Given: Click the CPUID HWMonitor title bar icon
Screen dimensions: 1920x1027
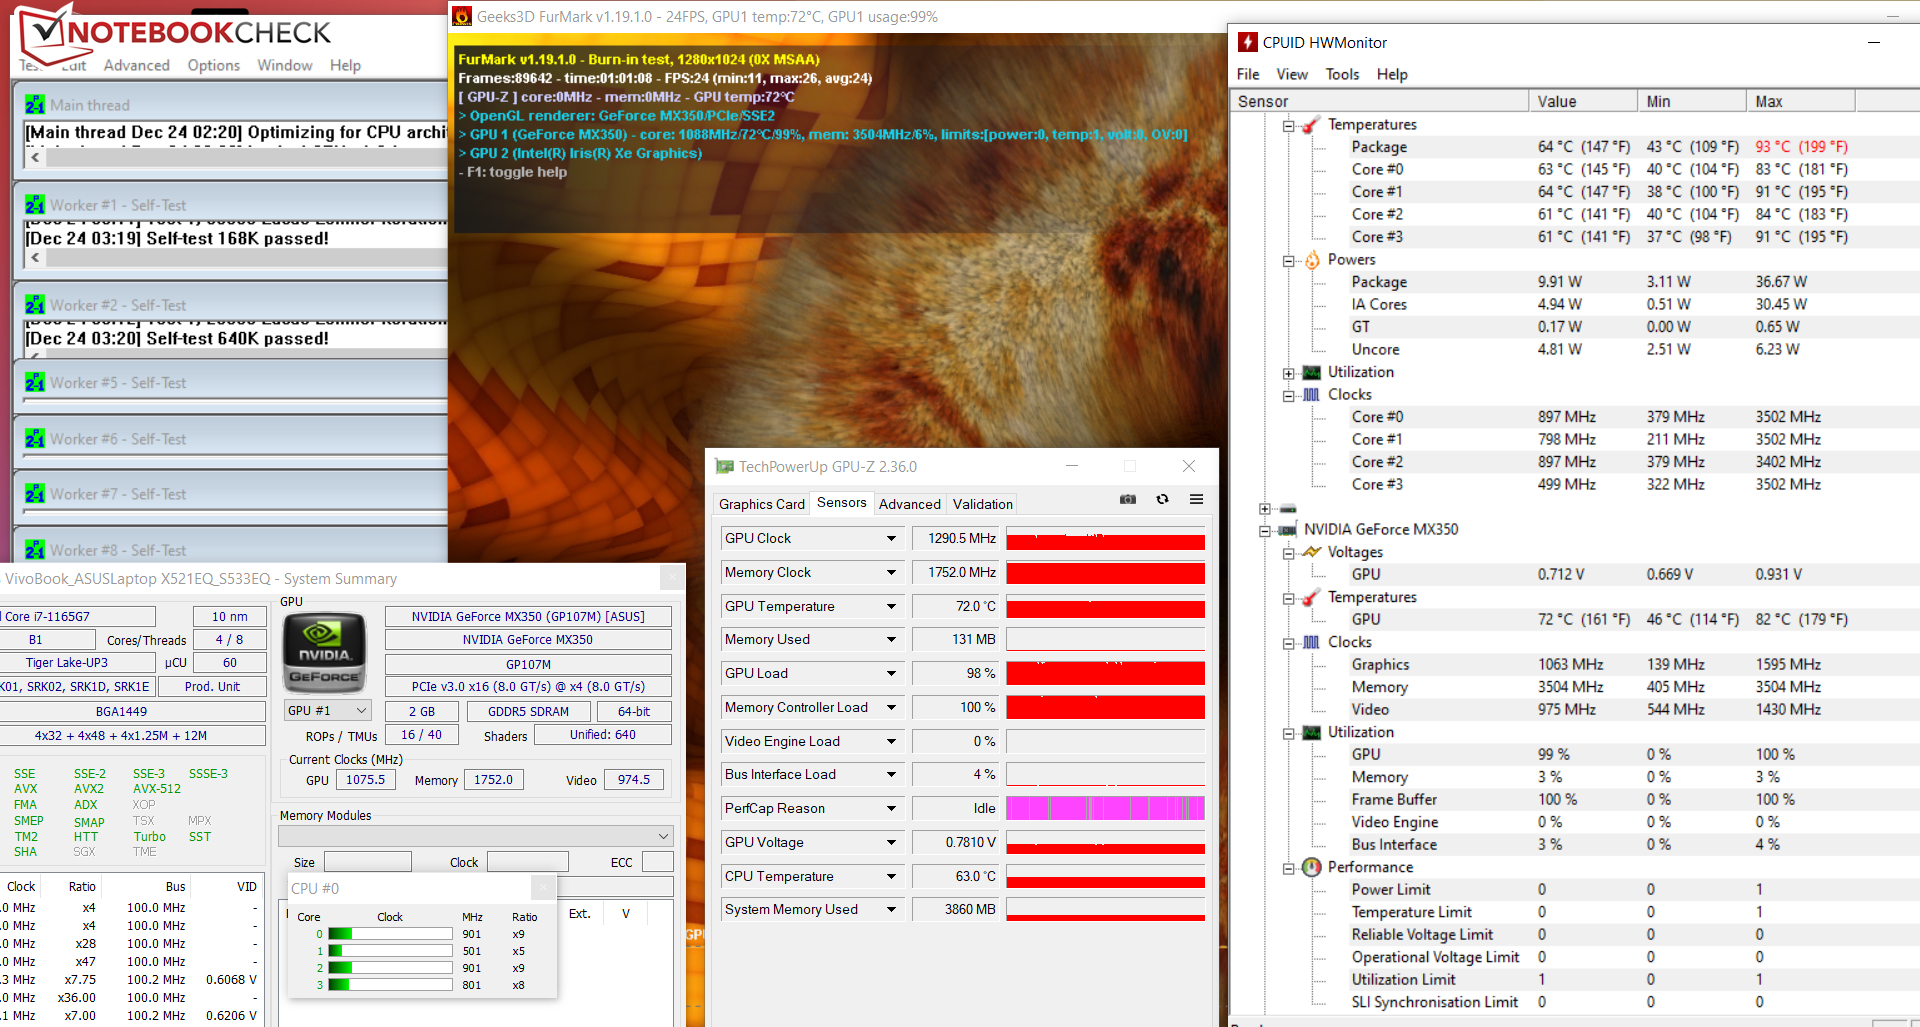Looking at the screenshot, I should (1247, 42).
